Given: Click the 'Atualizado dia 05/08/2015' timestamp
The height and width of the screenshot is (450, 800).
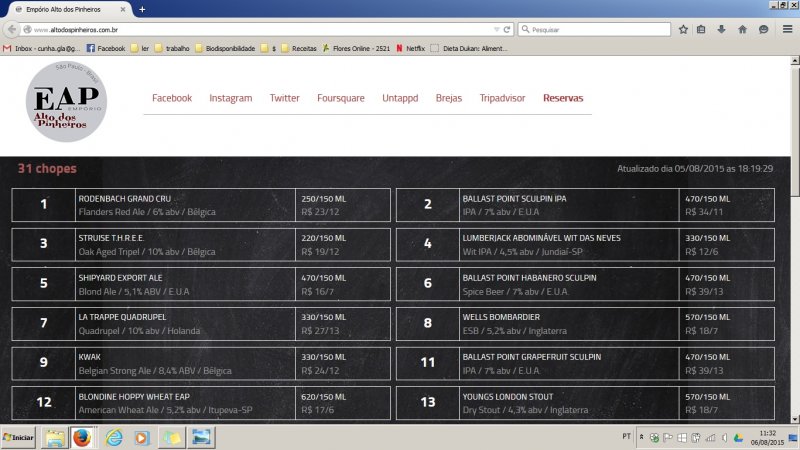Looking at the screenshot, I should [x=695, y=168].
